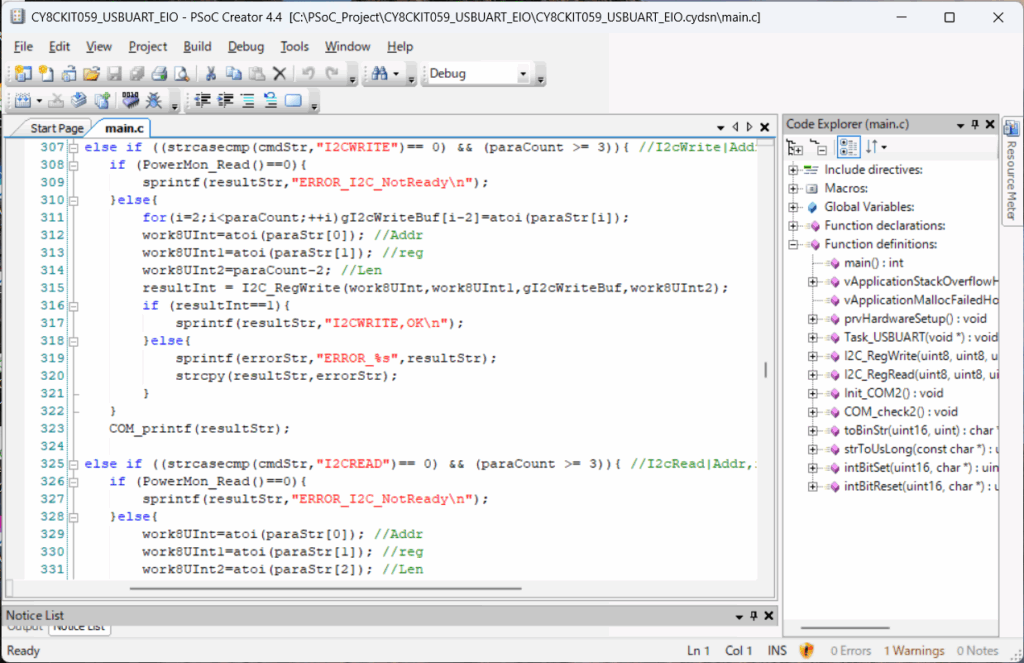The image size is (1024, 663).
Task: Click the New File toolbar icon
Action: pyautogui.click(x=46, y=74)
